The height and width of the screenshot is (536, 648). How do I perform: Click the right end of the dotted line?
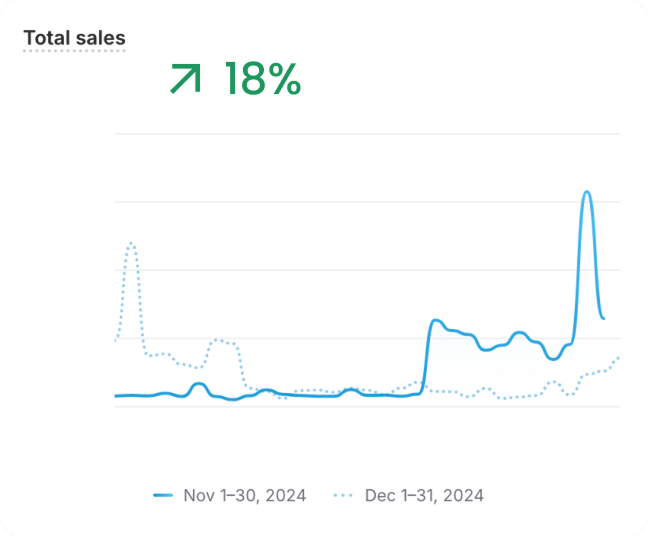coord(619,357)
